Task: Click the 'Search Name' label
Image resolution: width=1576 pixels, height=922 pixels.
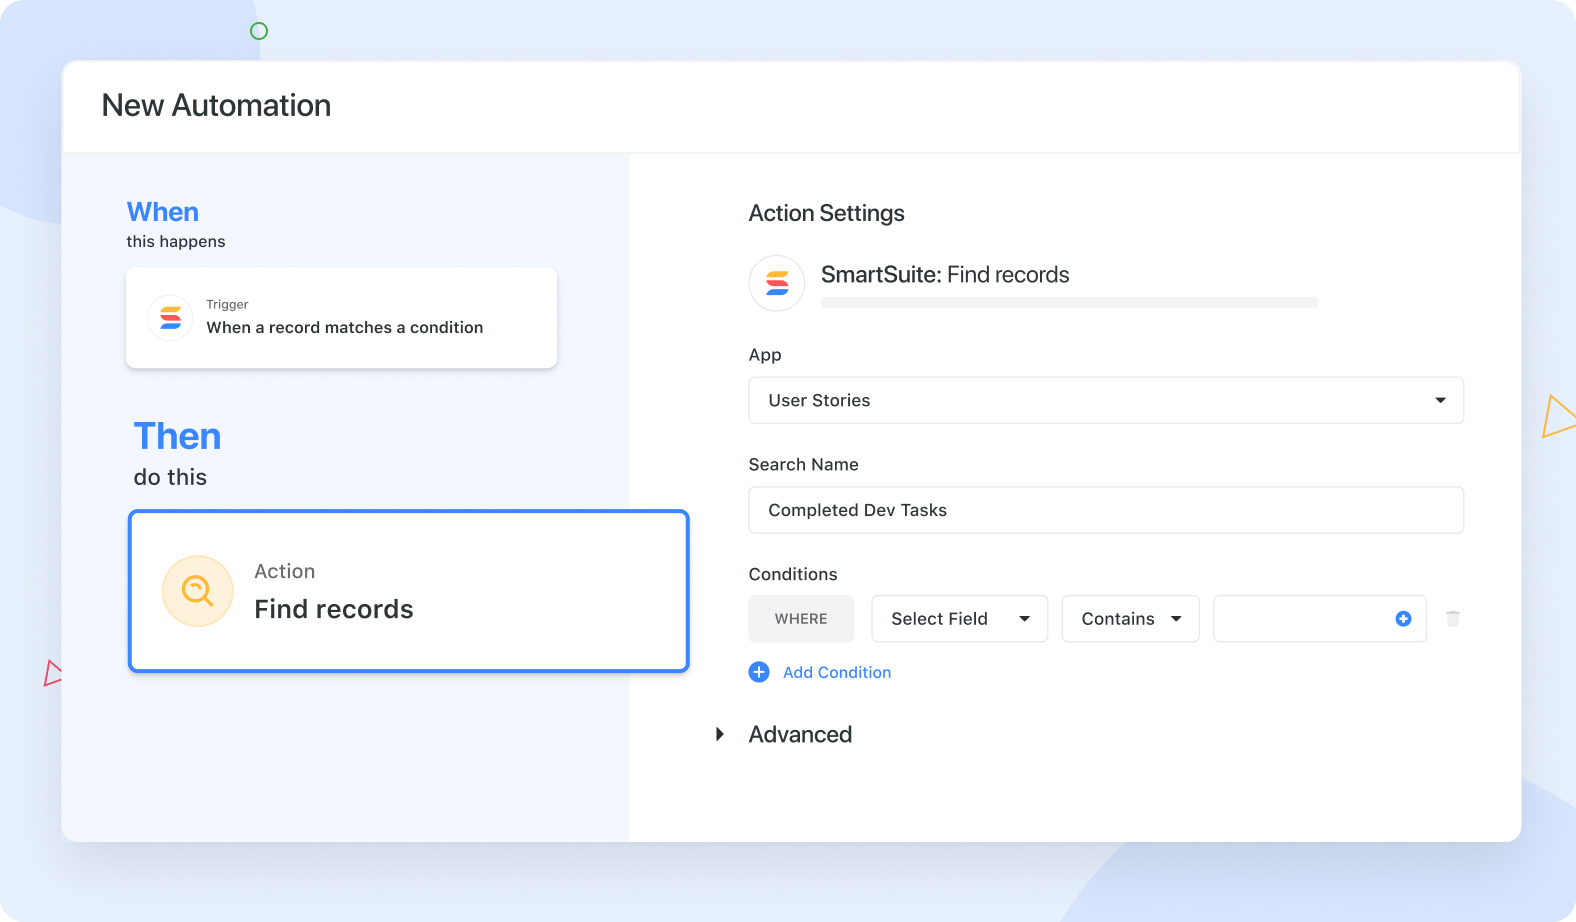Action: tap(803, 464)
